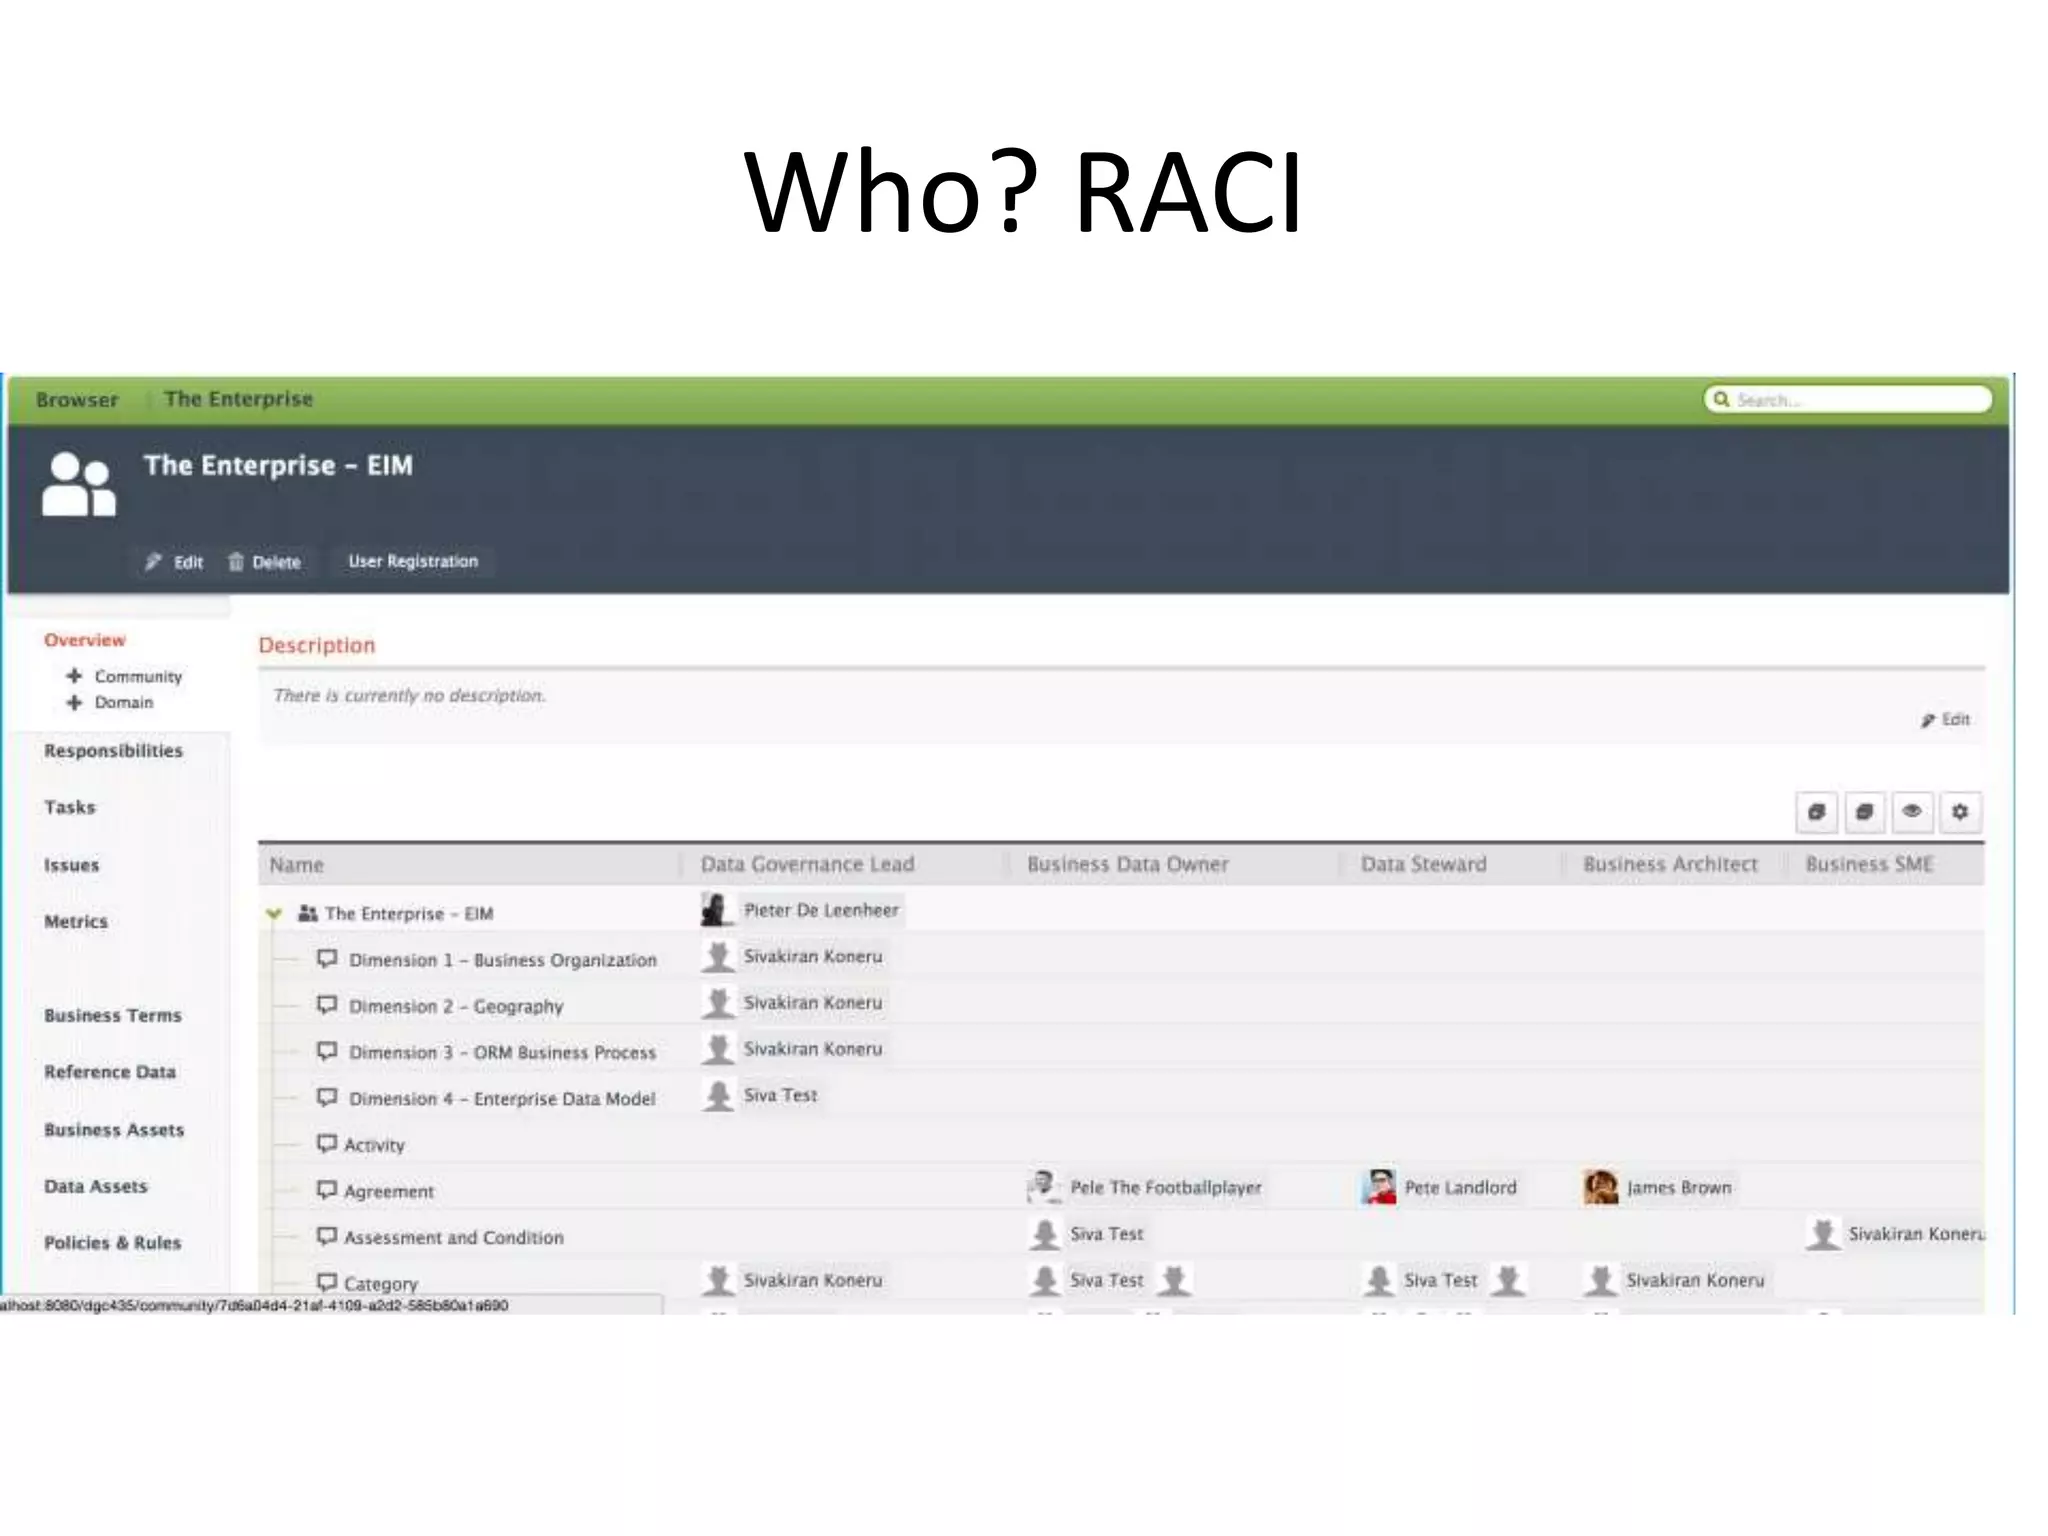This screenshot has height=1536, width=2048.
Task: Open Assessment and Condition row
Action: [454, 1237]
